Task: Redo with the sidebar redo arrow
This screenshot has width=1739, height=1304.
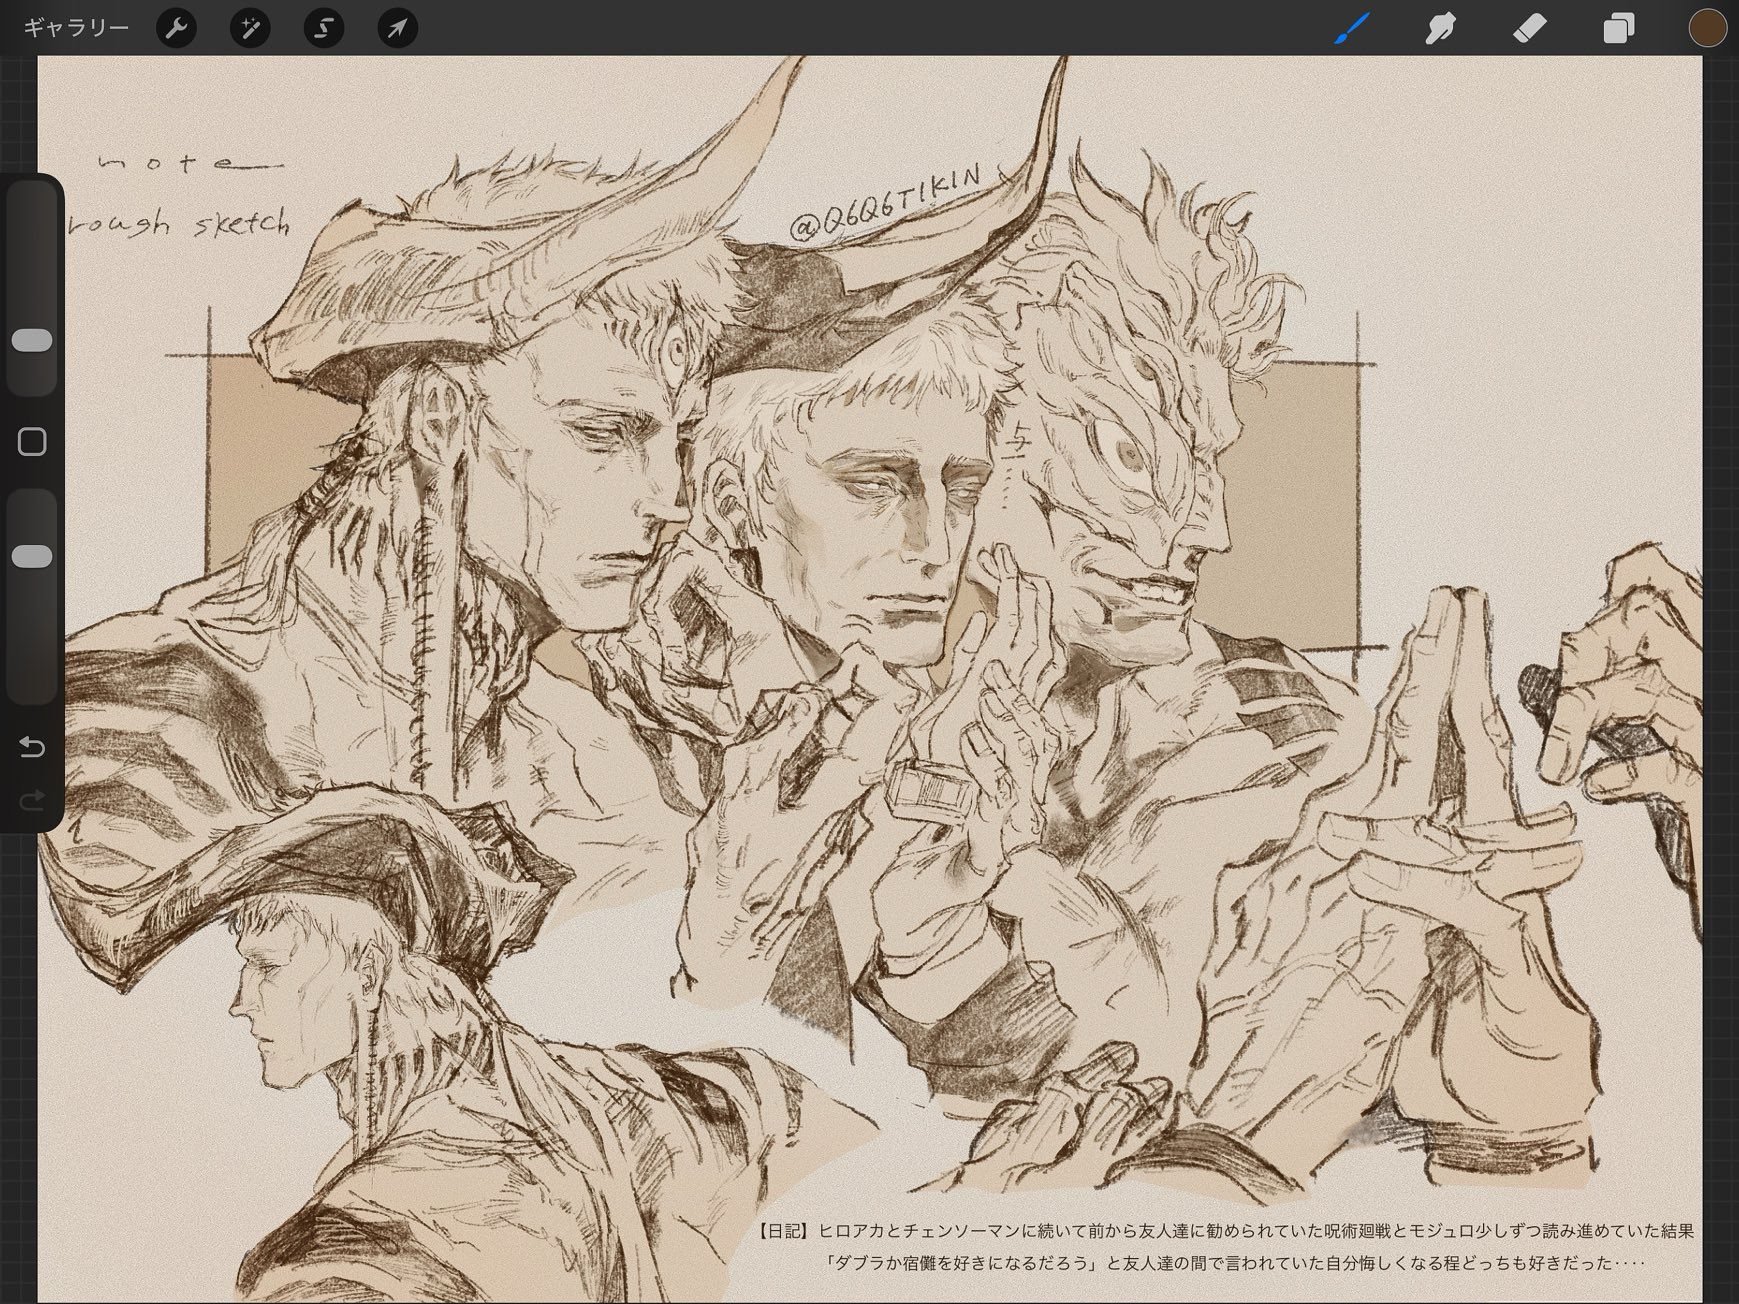Action: [32, 799]
